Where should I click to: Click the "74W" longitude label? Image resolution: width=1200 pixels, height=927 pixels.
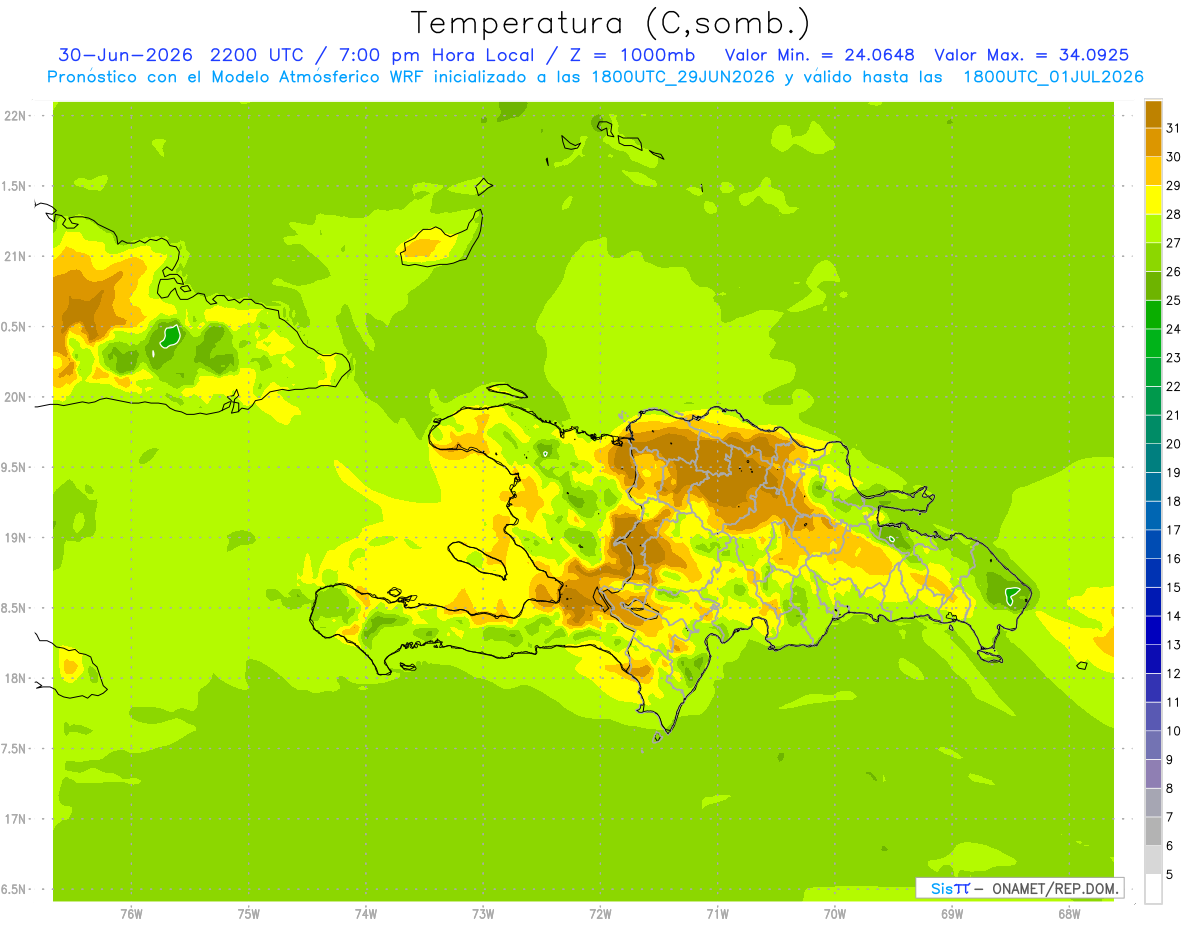pyautogui.click(x=366, y=914)
